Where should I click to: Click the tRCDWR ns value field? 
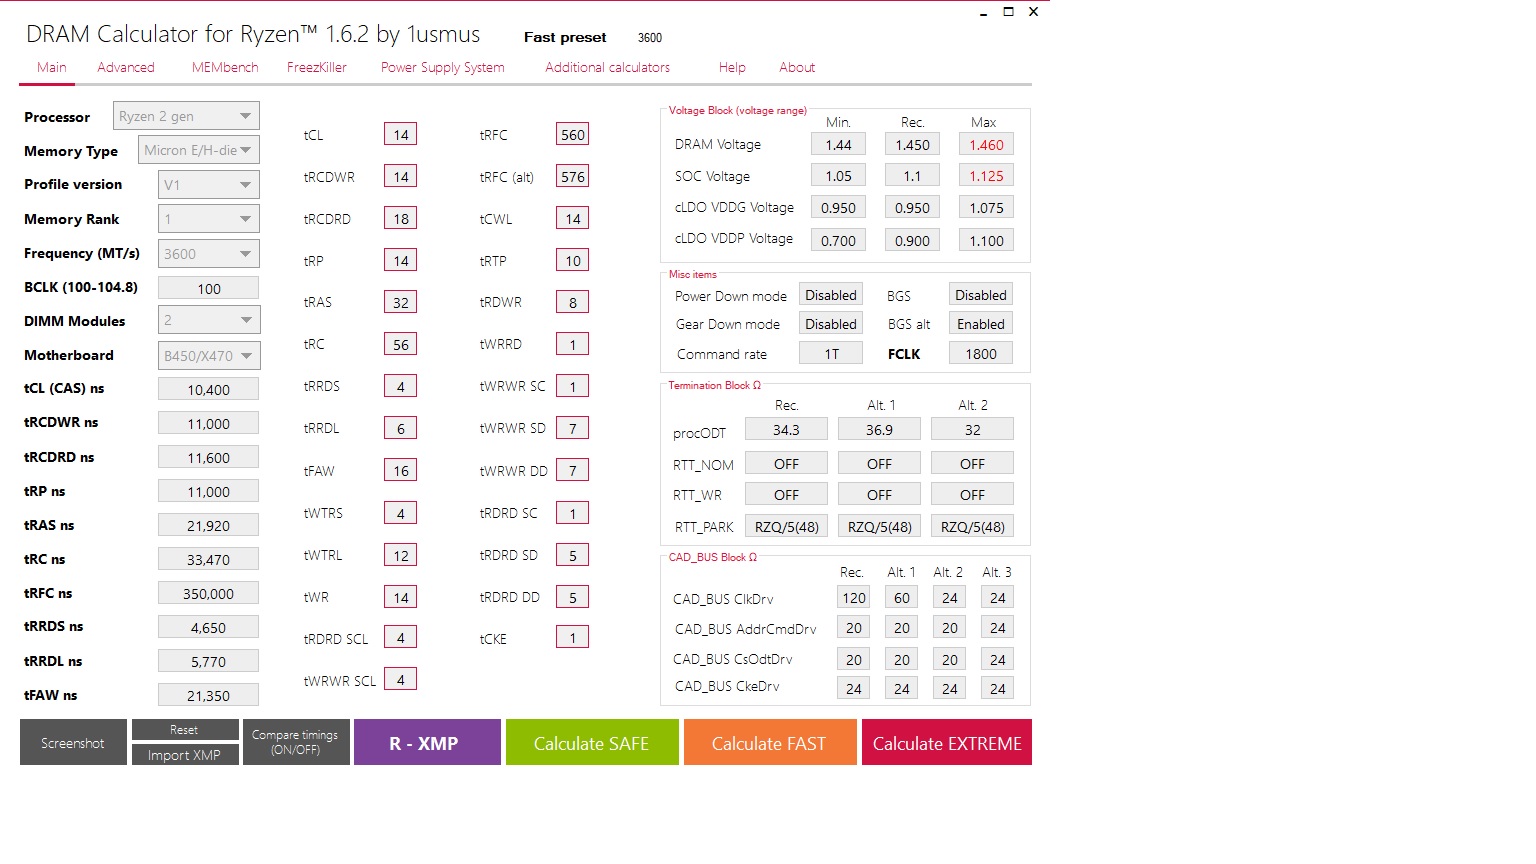click(x=209, y=423)
